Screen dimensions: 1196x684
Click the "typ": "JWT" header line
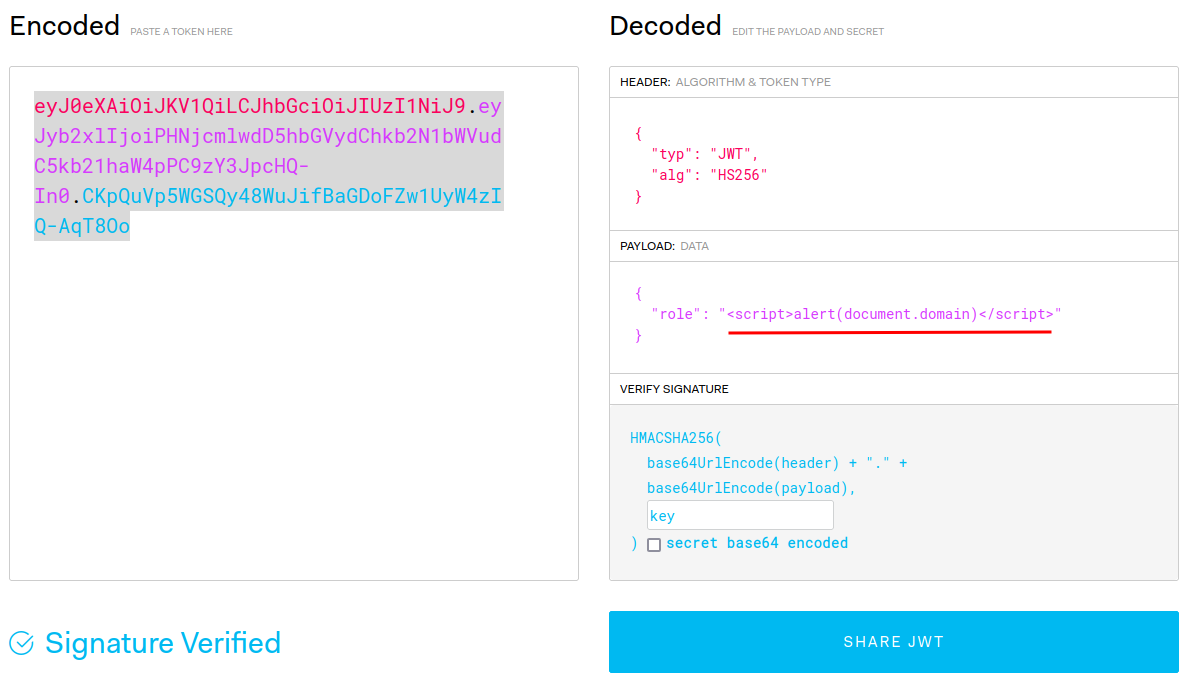[x=703, y=154]
